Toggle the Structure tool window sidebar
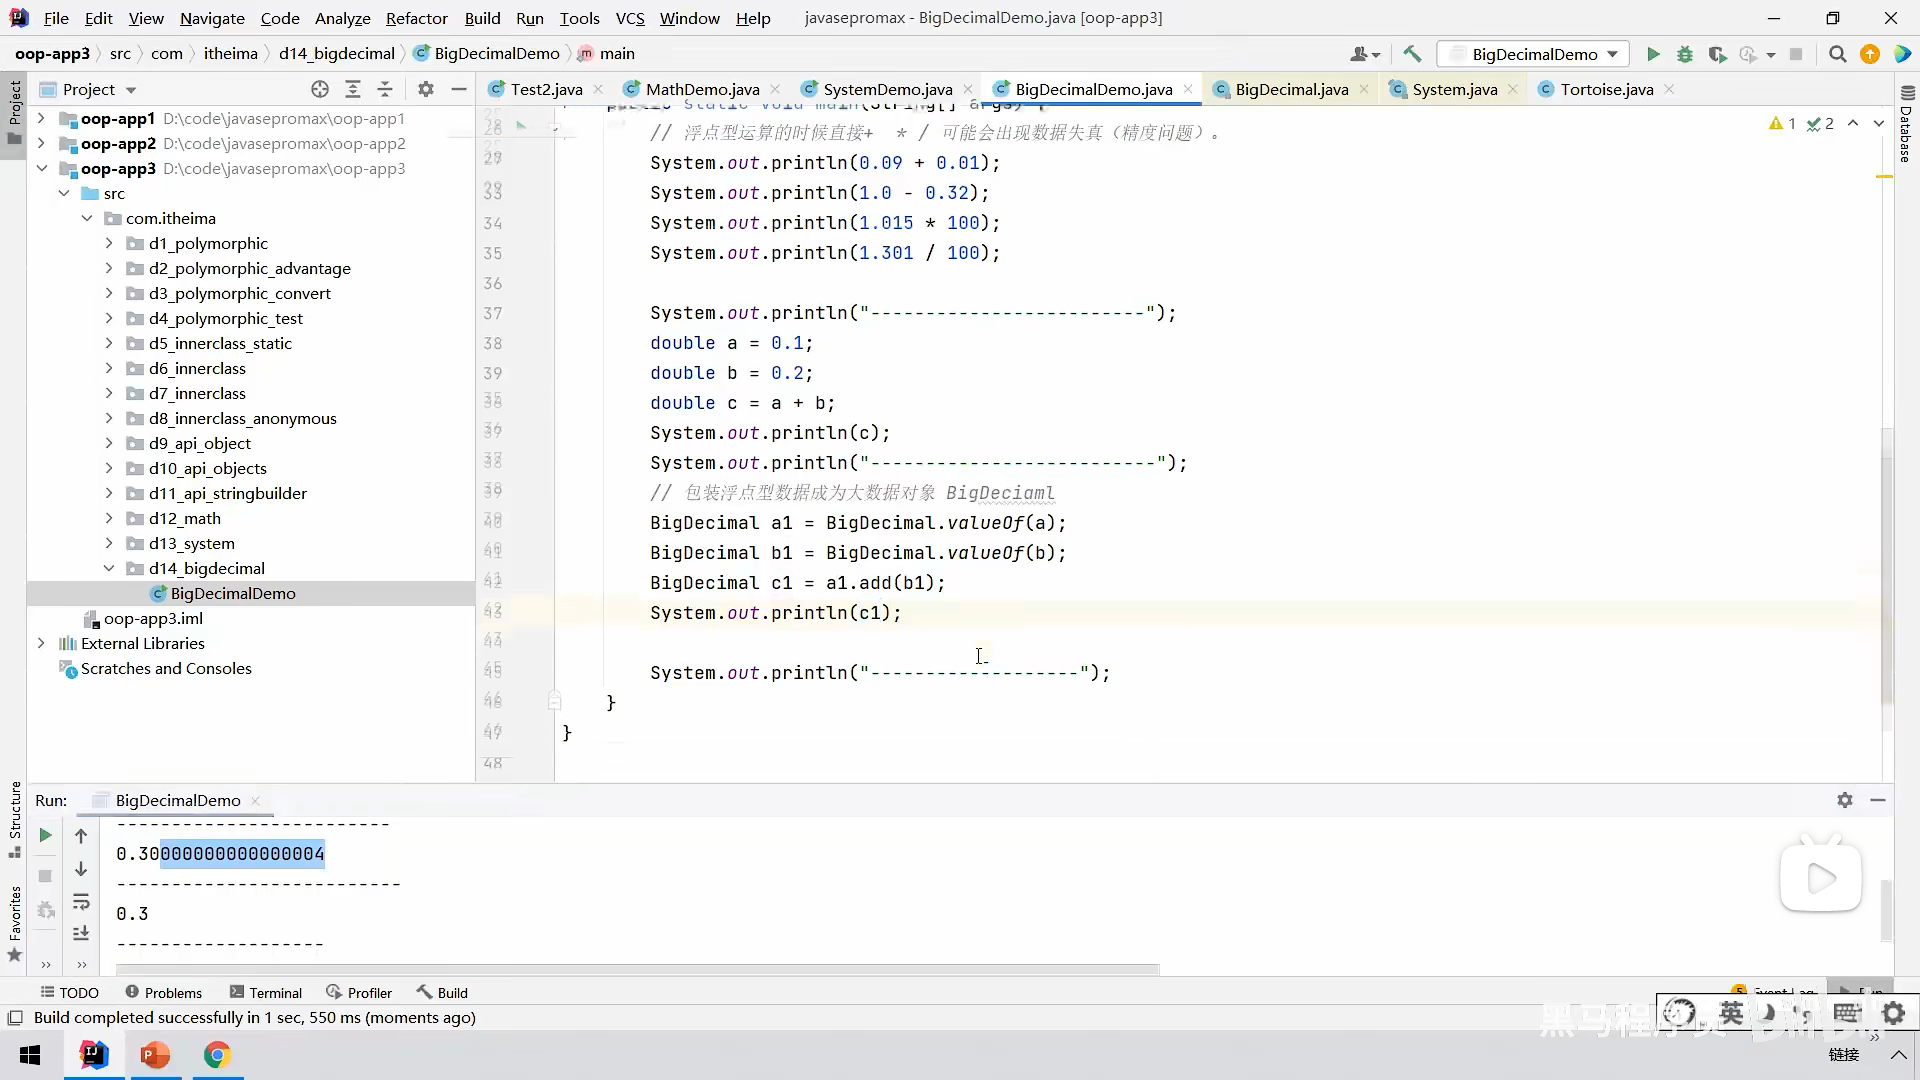Screen dimensions: 1920x1080 coord(15,818)
